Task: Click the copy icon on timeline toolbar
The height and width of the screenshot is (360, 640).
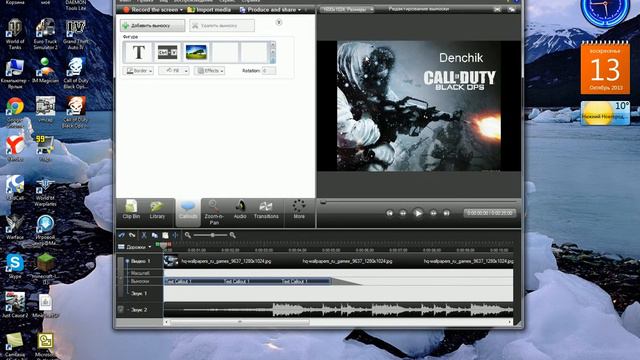Action: (154, 235)
